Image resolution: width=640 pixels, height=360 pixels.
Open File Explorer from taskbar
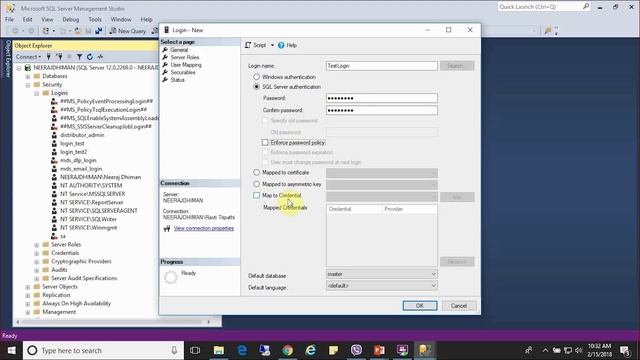point(219,350)
